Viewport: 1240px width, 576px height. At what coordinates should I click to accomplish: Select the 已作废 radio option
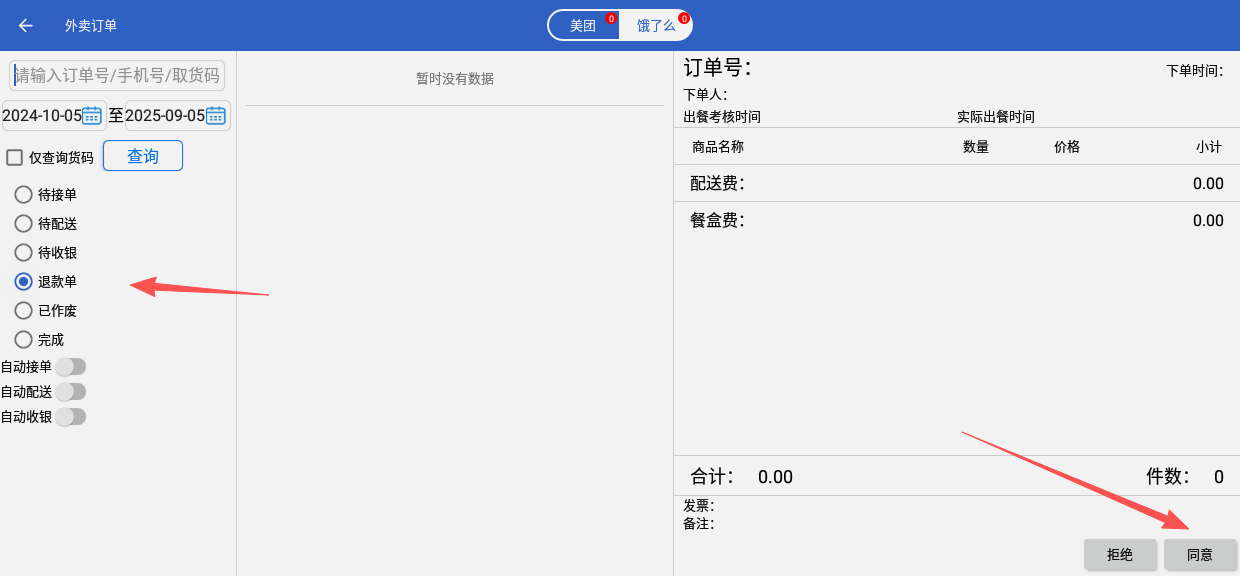pyautogui.click(x=24, y=310)
